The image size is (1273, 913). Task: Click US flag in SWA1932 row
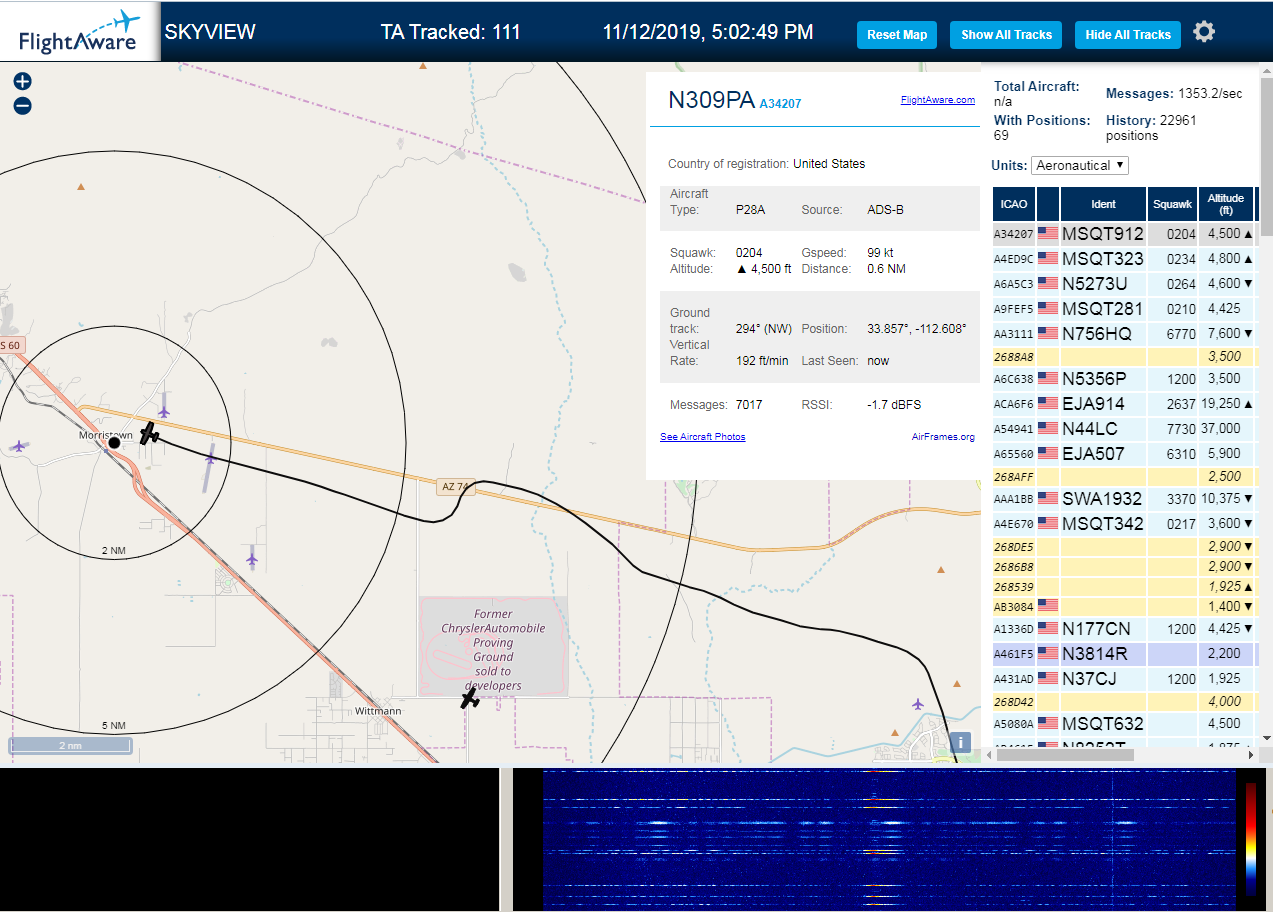click(1048, 498)
